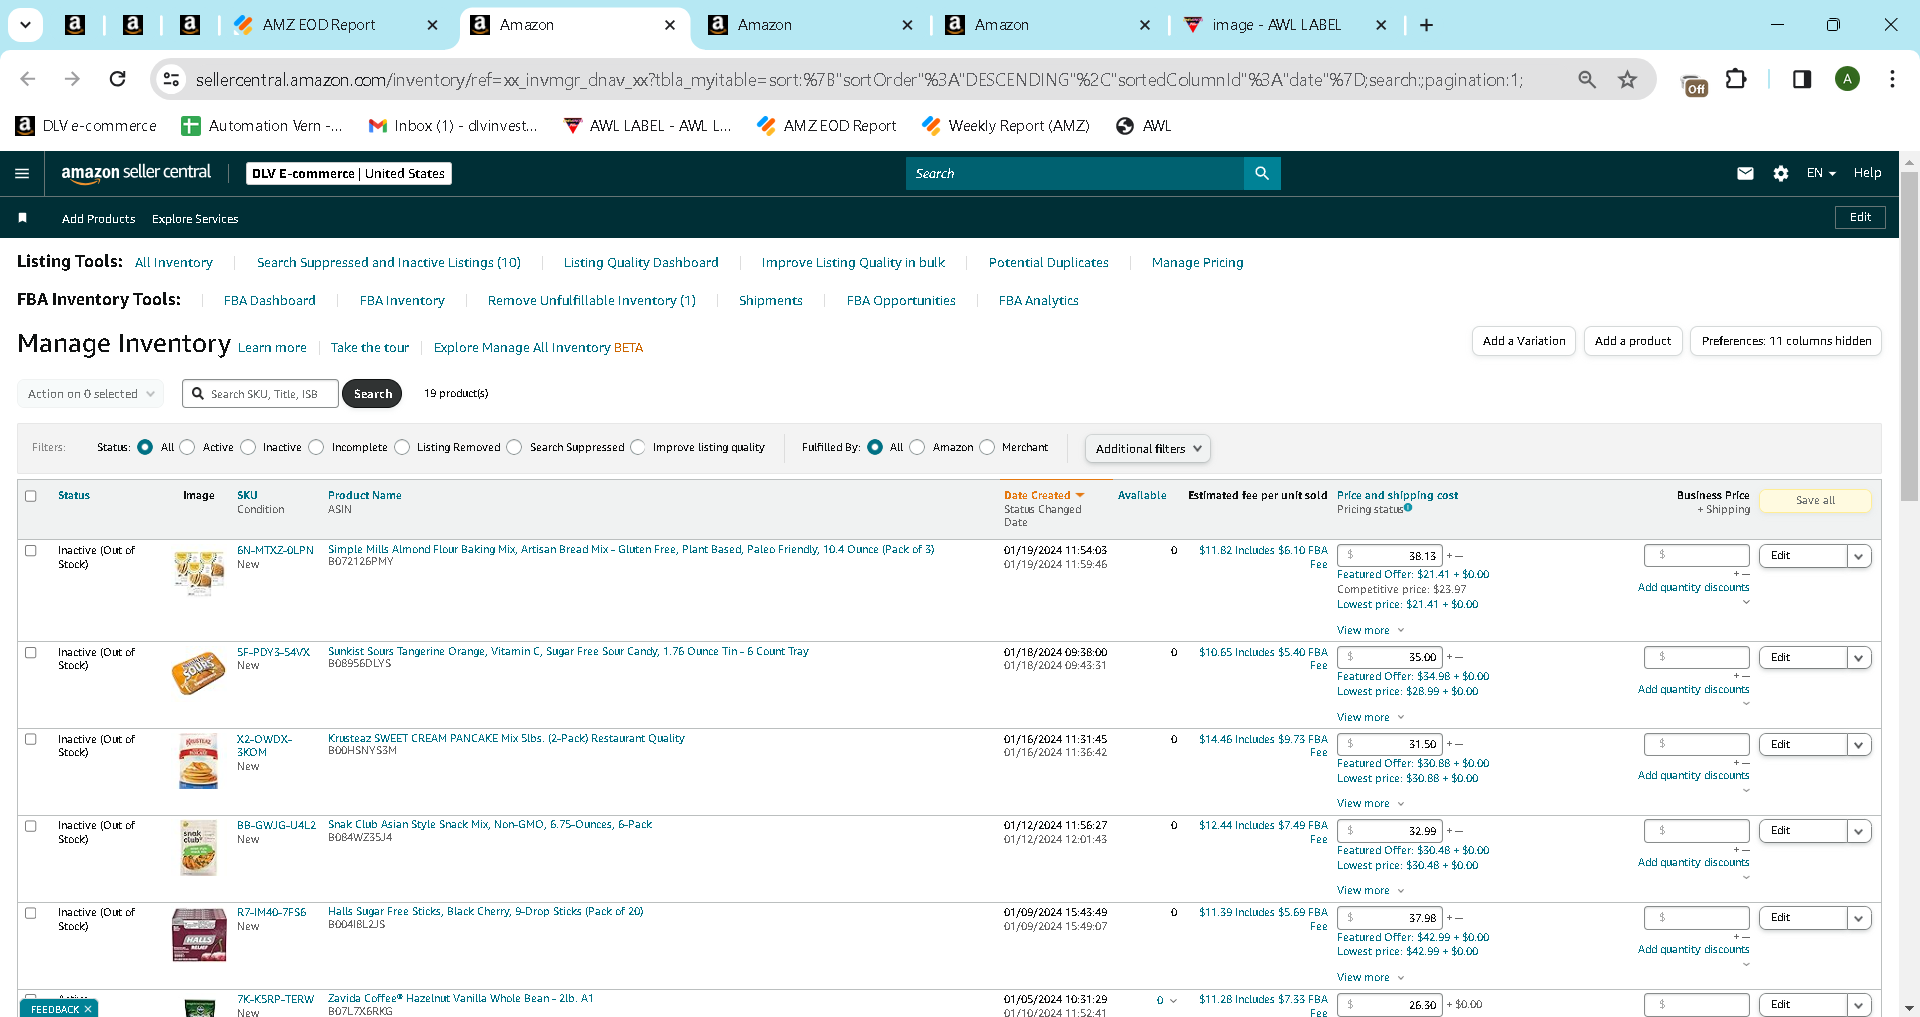Open the Action on 0 selected dropdown

90,394
